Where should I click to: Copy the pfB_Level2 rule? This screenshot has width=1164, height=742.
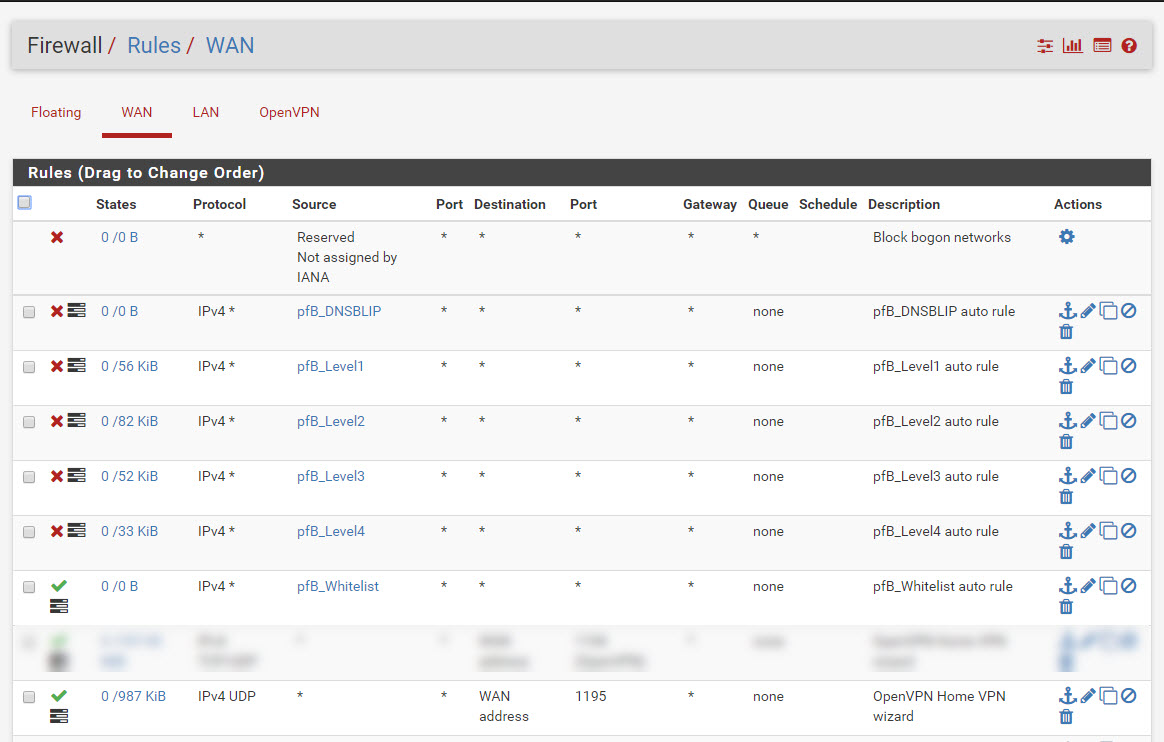pos(1108,421)
